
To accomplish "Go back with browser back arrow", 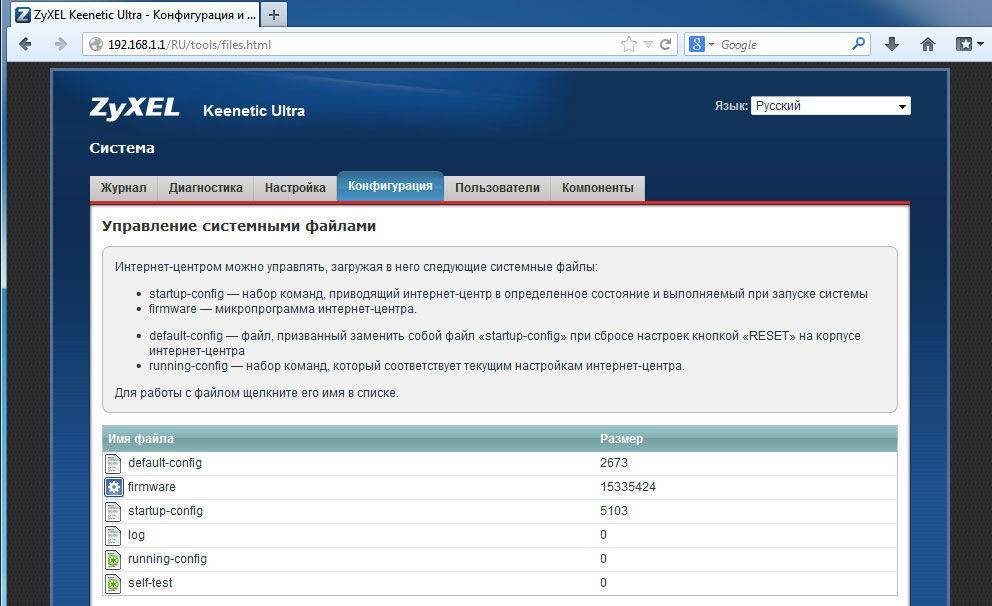I will (25, 44).
